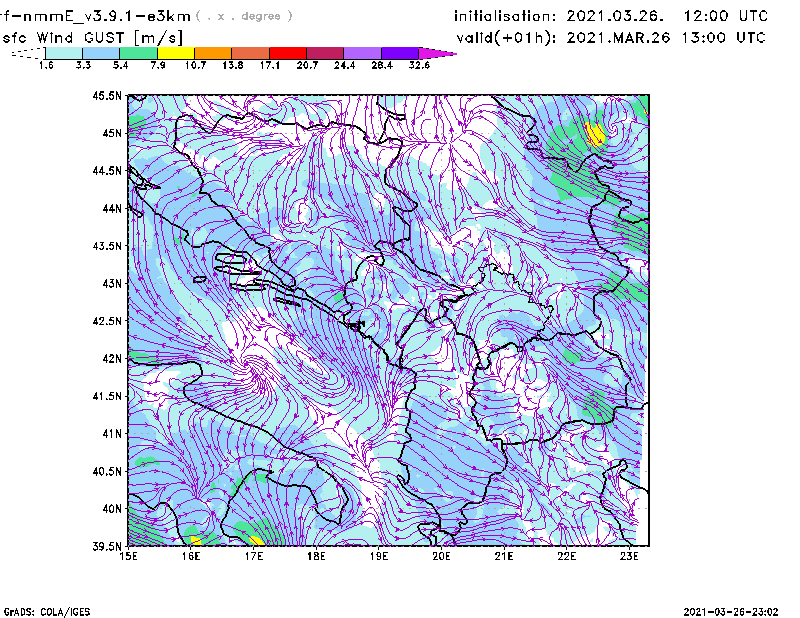Screen dimensions: 800x618
Task: Click the valid(+01h) time line
Action: [x=611, y=38]
